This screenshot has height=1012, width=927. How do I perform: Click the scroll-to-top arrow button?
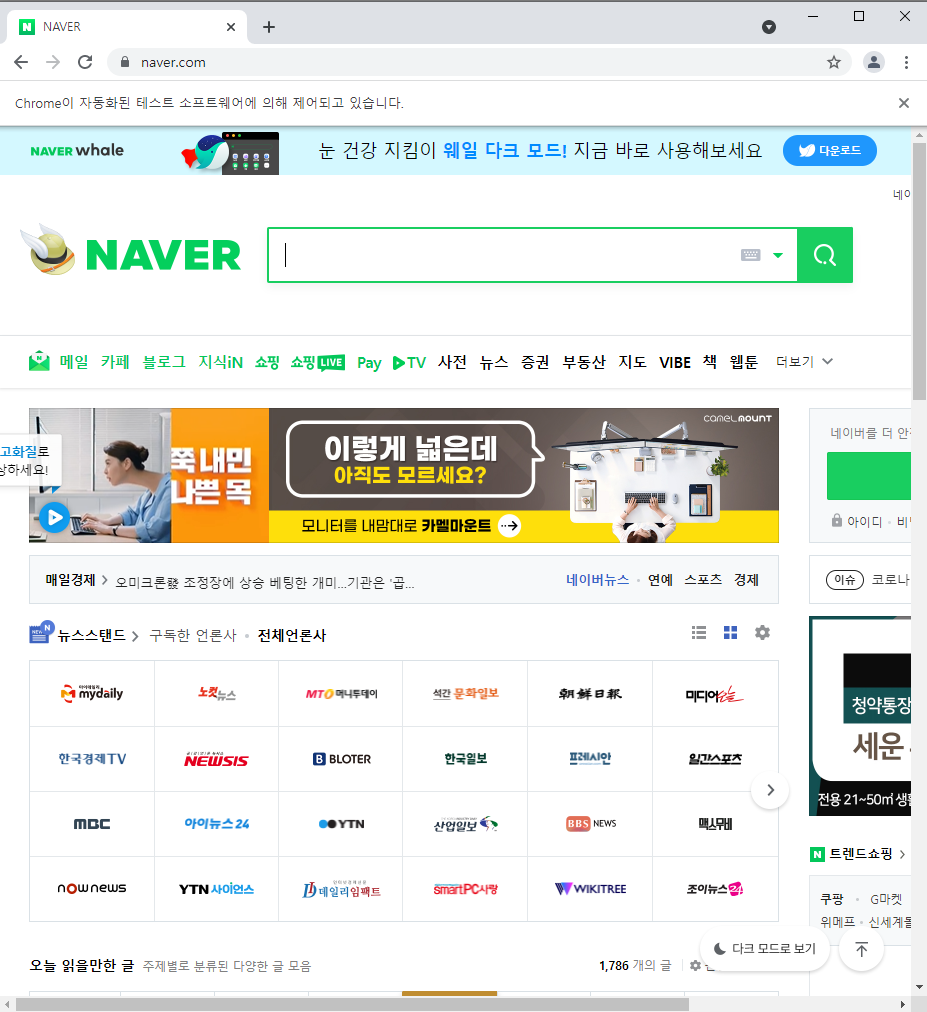point(861,949)
